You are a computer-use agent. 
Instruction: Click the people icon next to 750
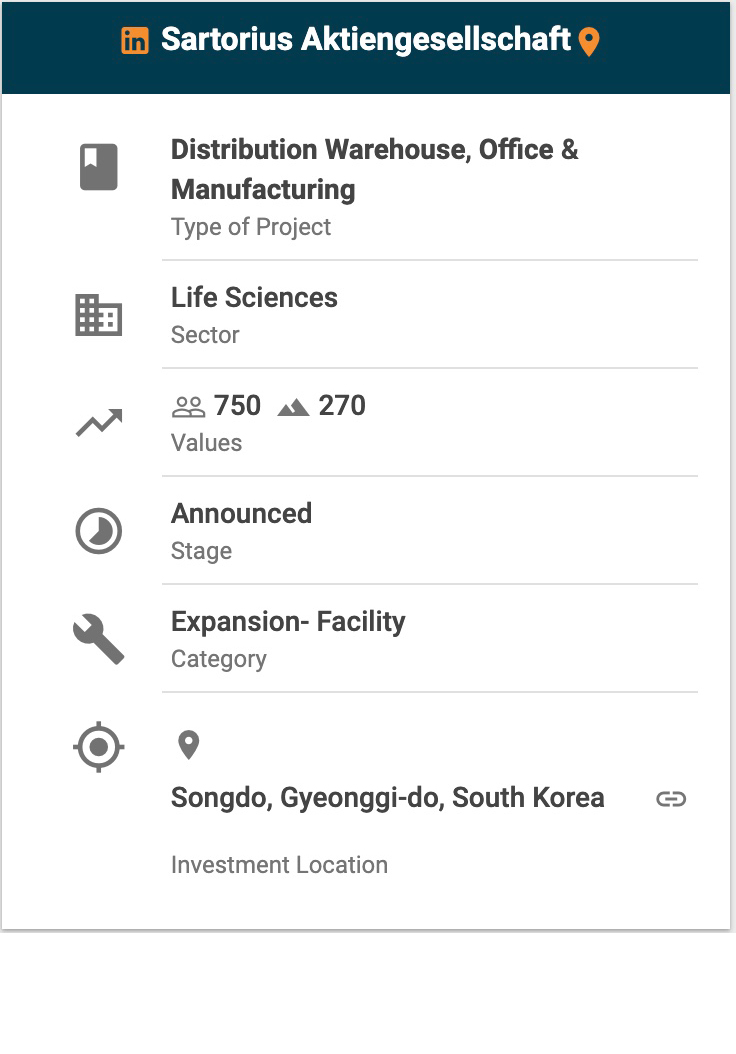188,407
